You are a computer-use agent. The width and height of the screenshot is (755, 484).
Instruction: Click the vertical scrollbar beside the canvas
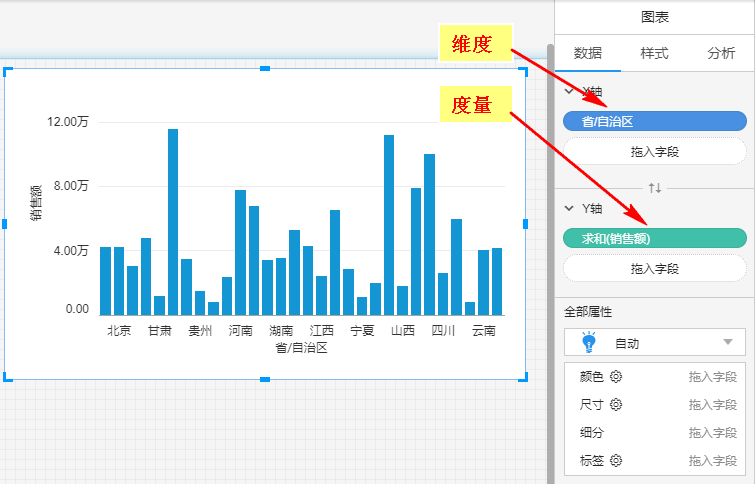point(550,250)
